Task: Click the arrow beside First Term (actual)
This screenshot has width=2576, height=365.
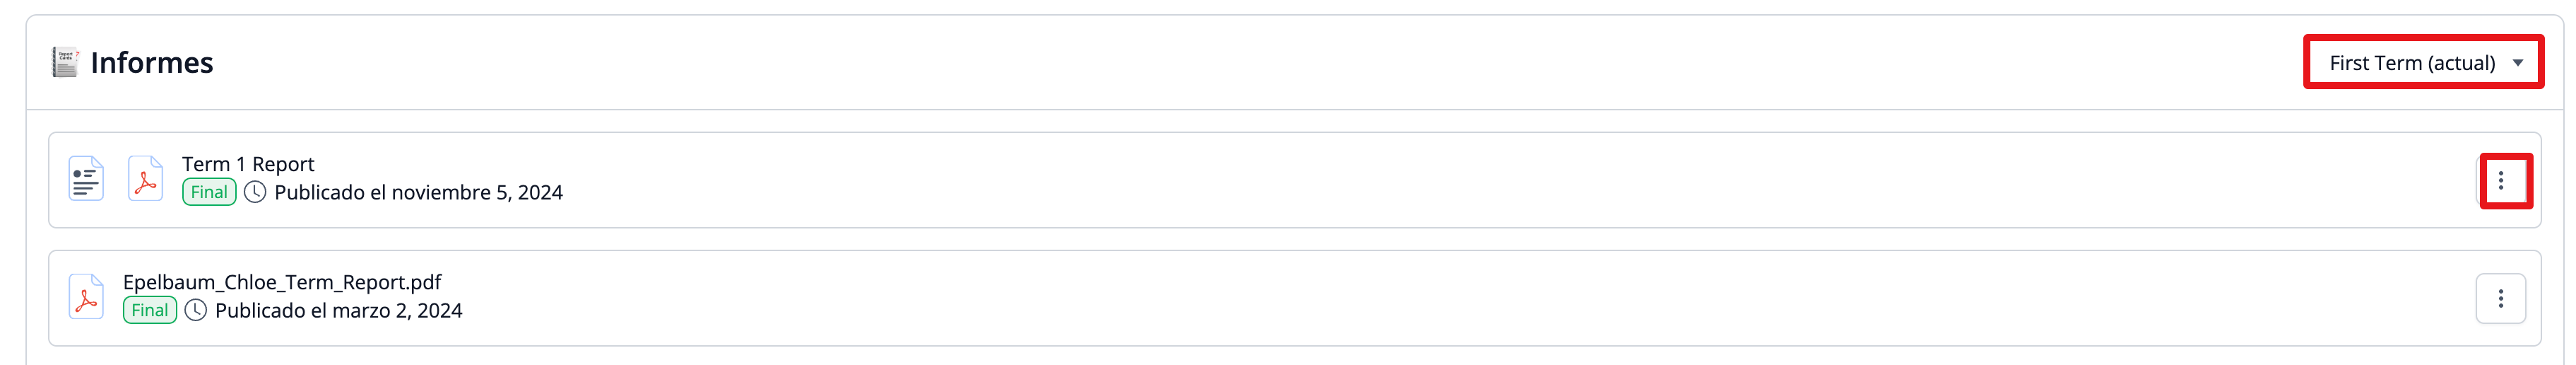Action: (2517, 63)
